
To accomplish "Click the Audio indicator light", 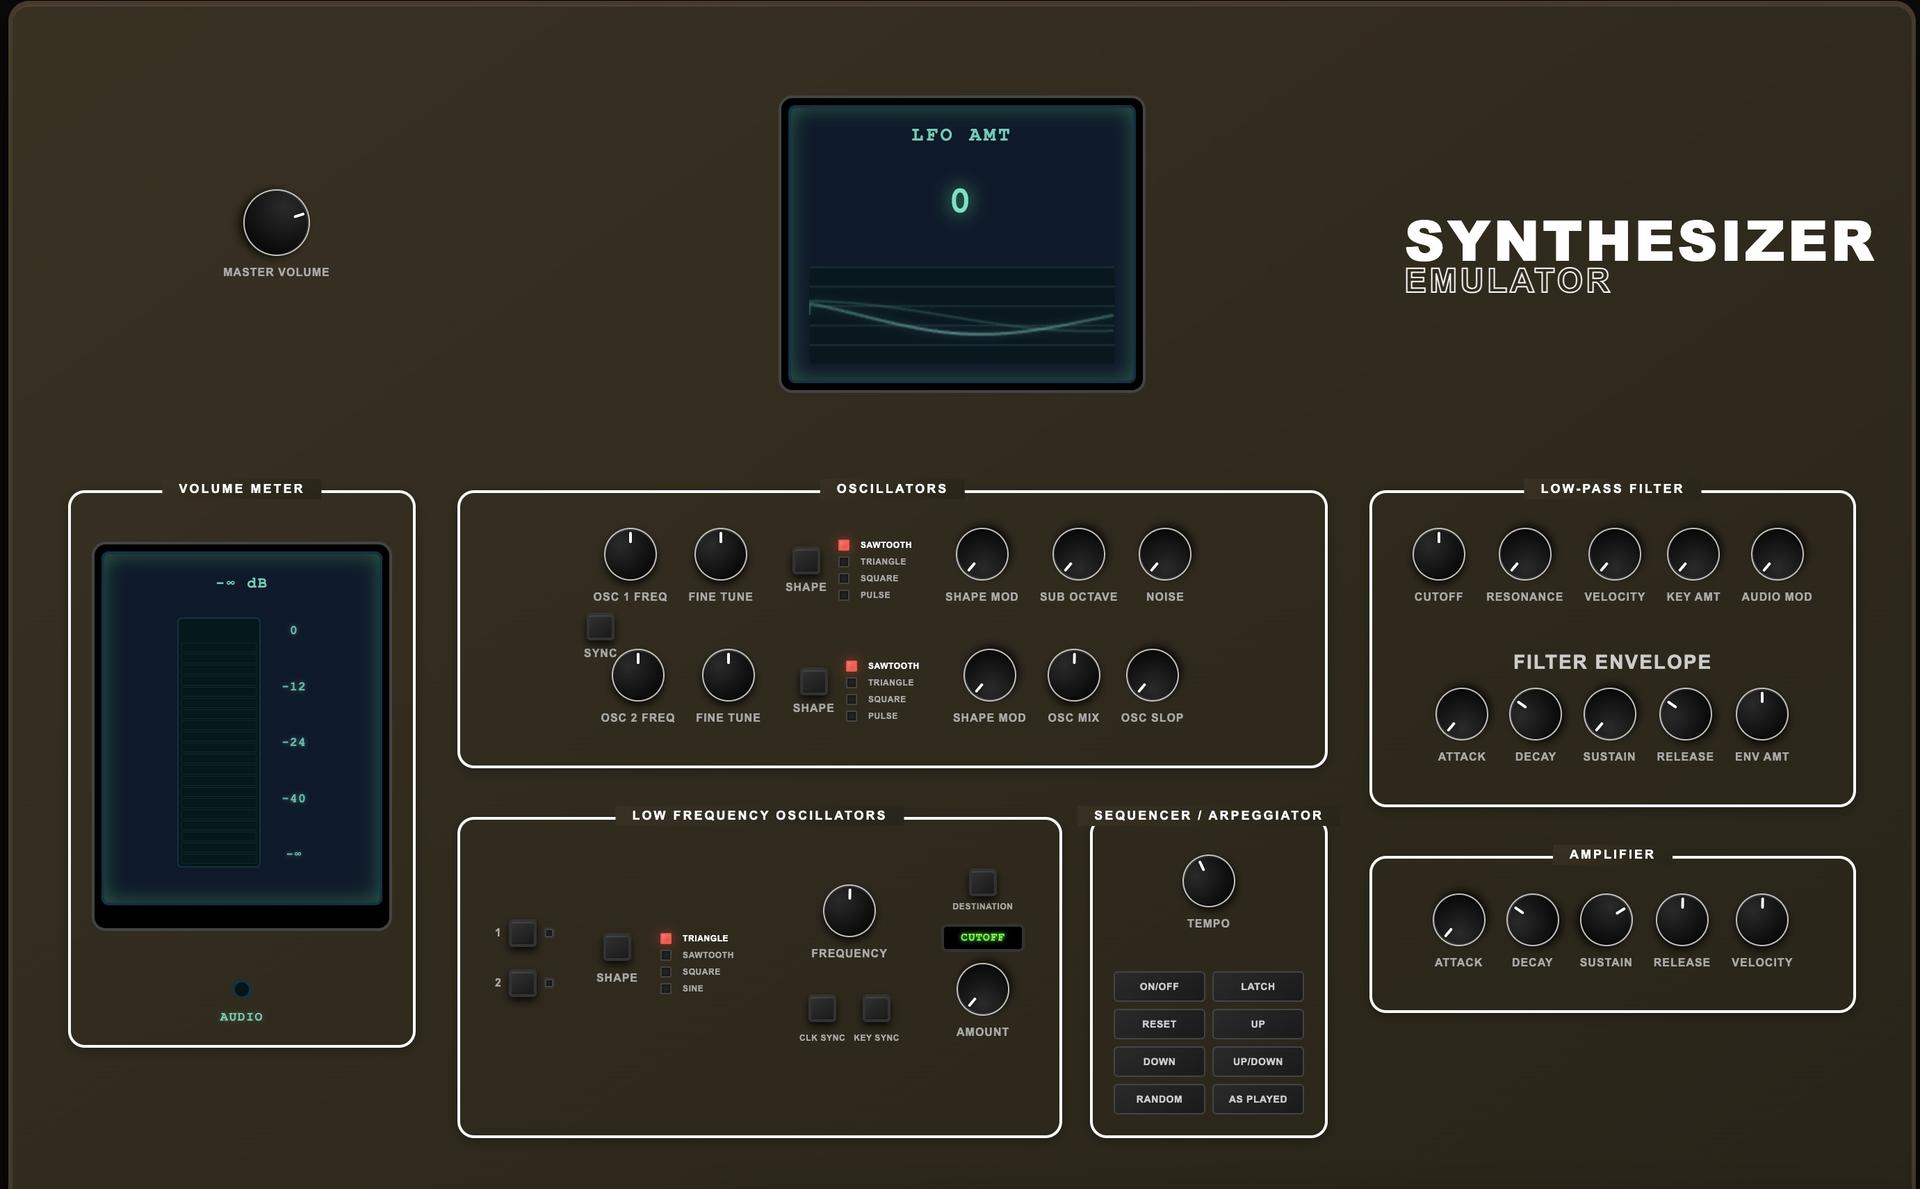I will tap(241, 989).
